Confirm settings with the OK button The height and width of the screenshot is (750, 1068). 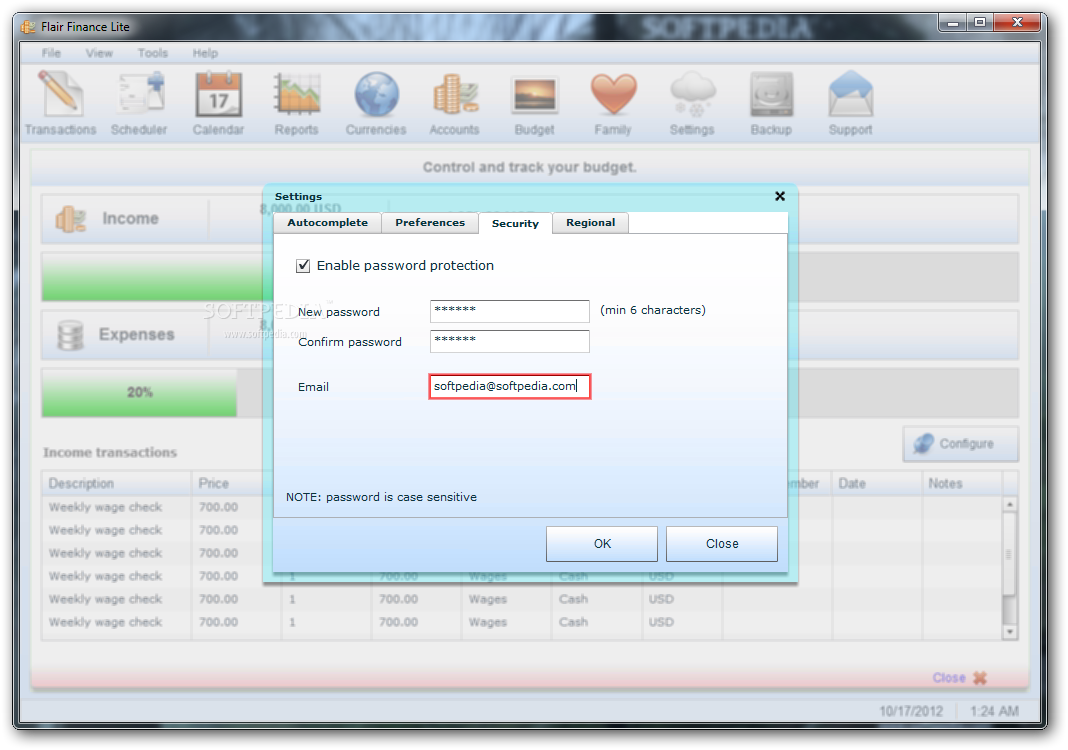pos(602,544)
